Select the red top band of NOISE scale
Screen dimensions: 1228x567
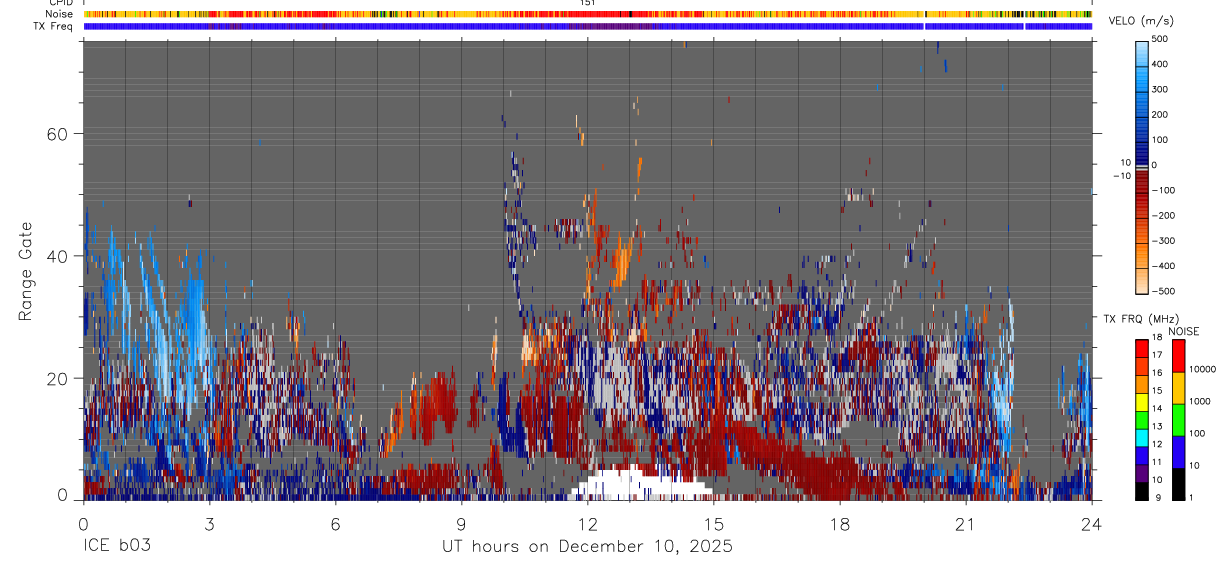pyautogui.click(x=1178, y=356)
